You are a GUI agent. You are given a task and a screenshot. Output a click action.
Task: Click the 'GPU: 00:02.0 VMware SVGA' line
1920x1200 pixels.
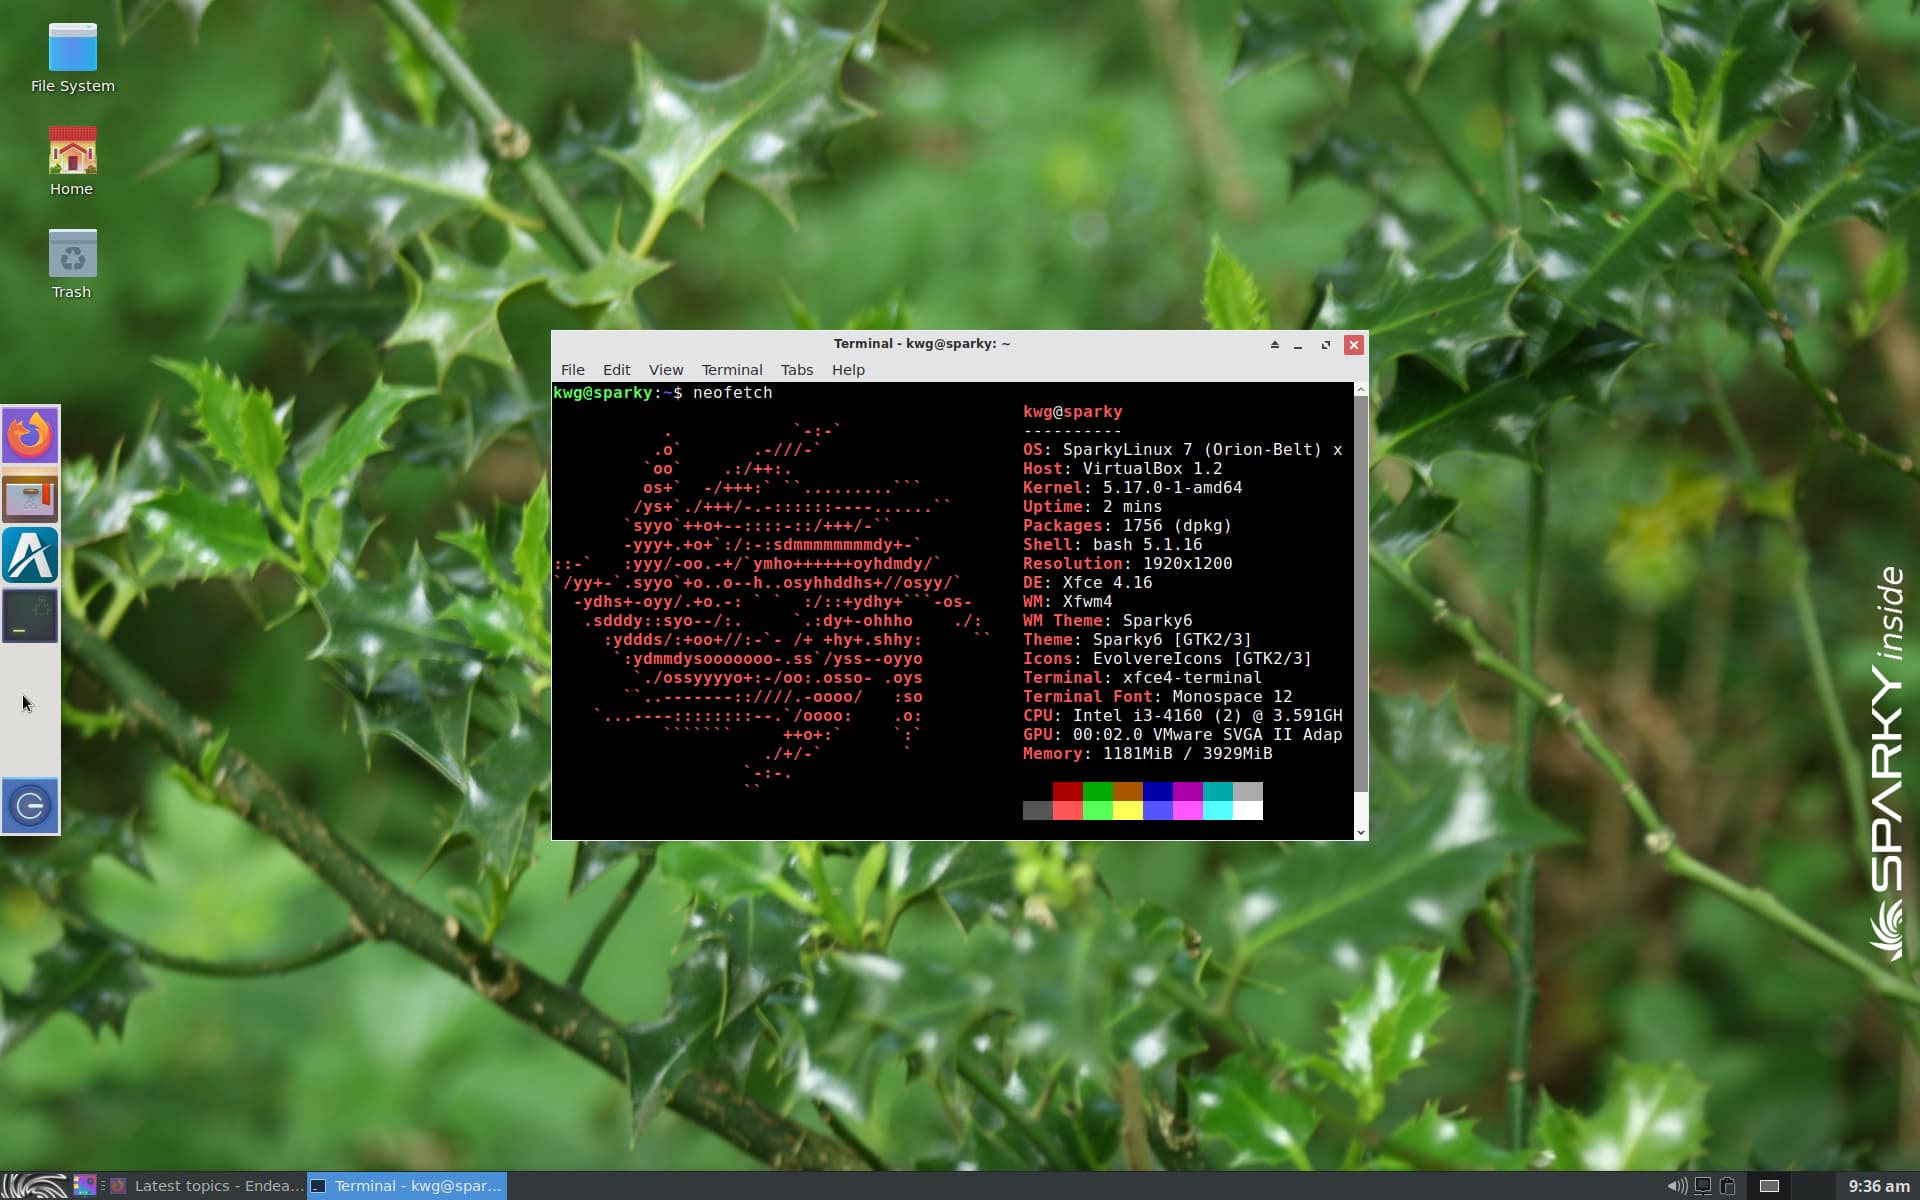1182,735
